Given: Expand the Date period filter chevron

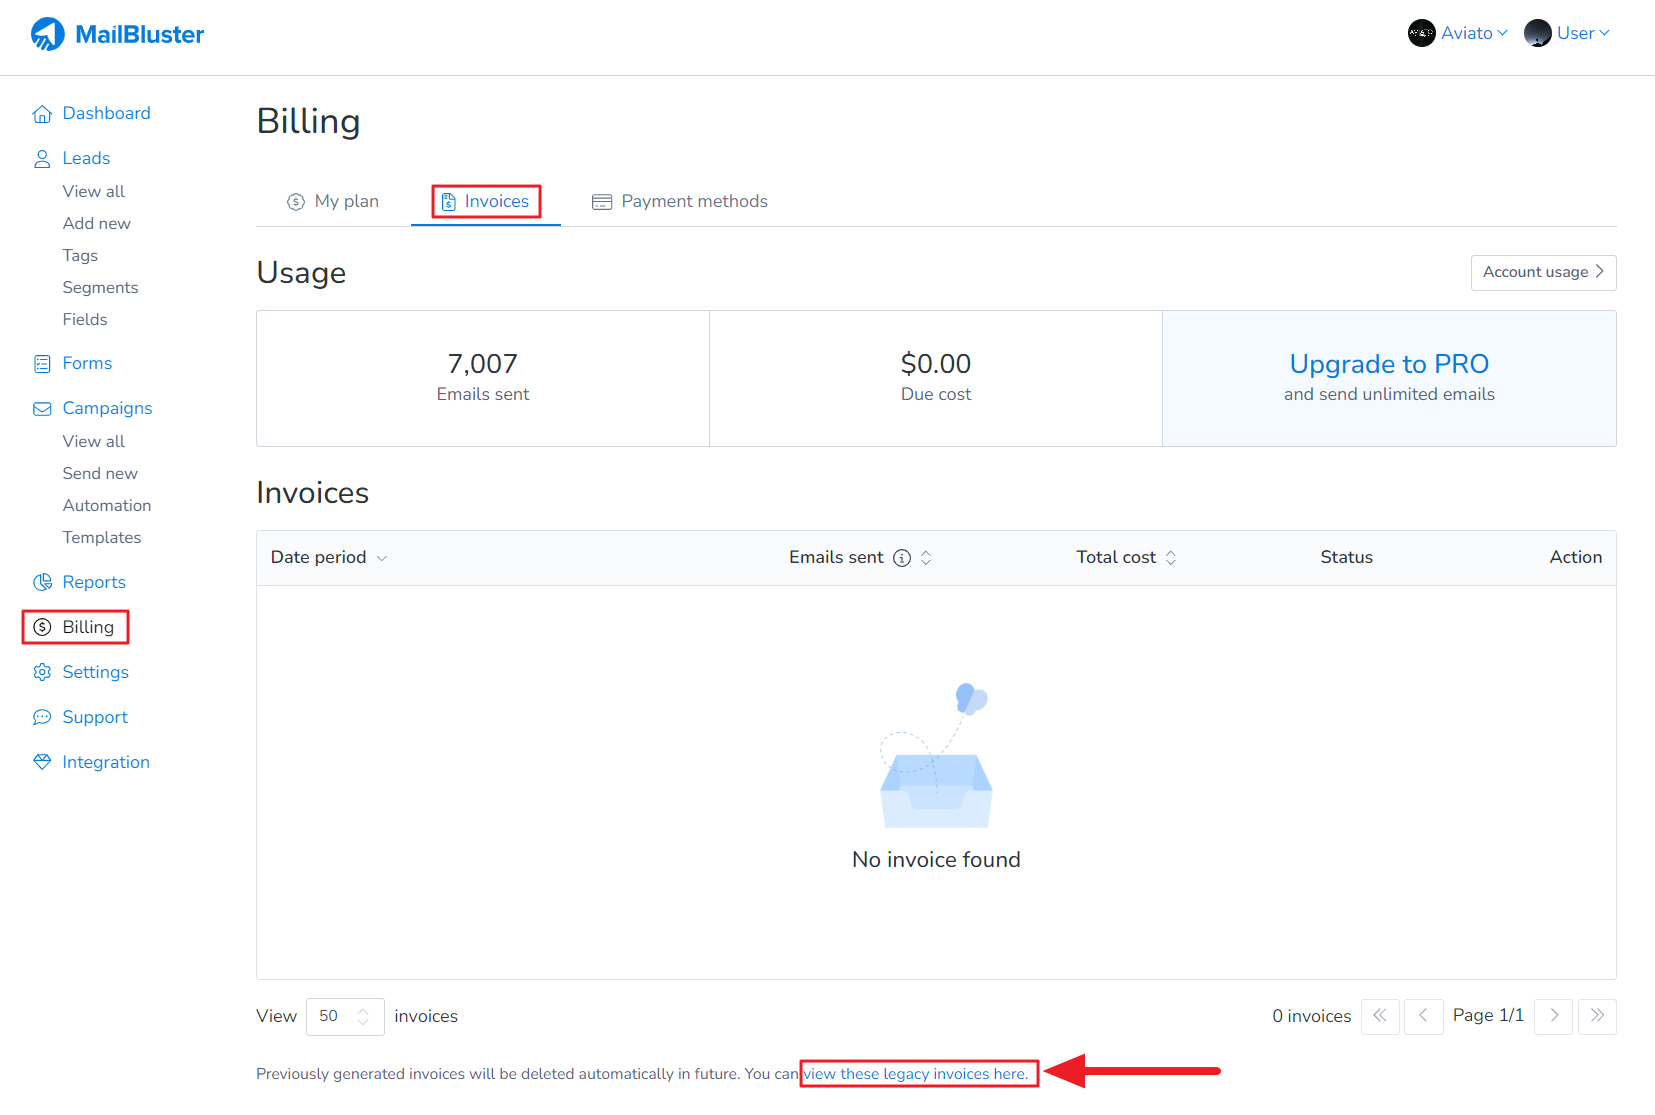Looking at the screenshot, I should point(382,558).
